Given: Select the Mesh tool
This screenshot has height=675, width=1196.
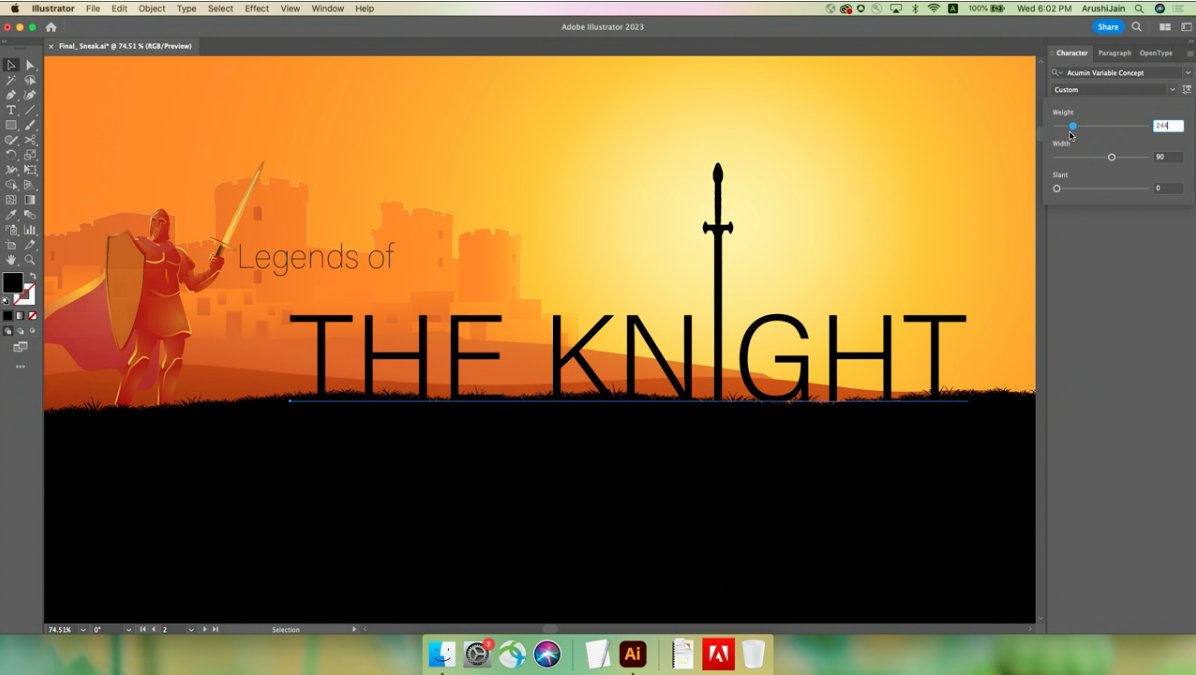Looking at the screenshot, I should point(11,200).
